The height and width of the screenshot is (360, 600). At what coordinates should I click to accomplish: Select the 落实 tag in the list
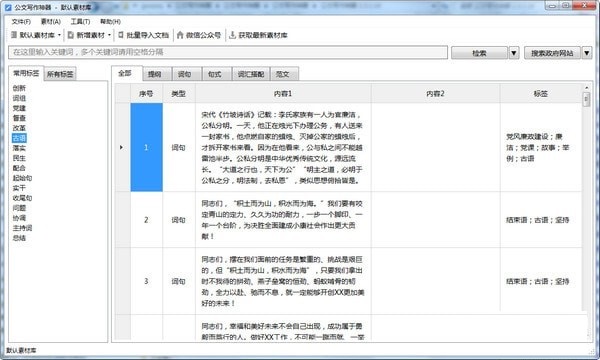click(x=19, y=148)
